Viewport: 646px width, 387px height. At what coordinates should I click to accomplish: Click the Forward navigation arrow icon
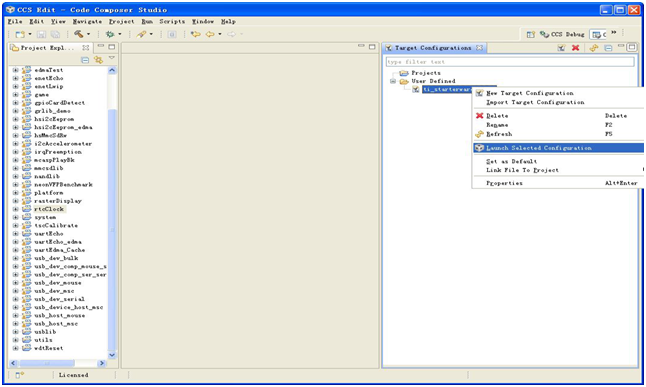pyautogui.click(x=232, y=34)
